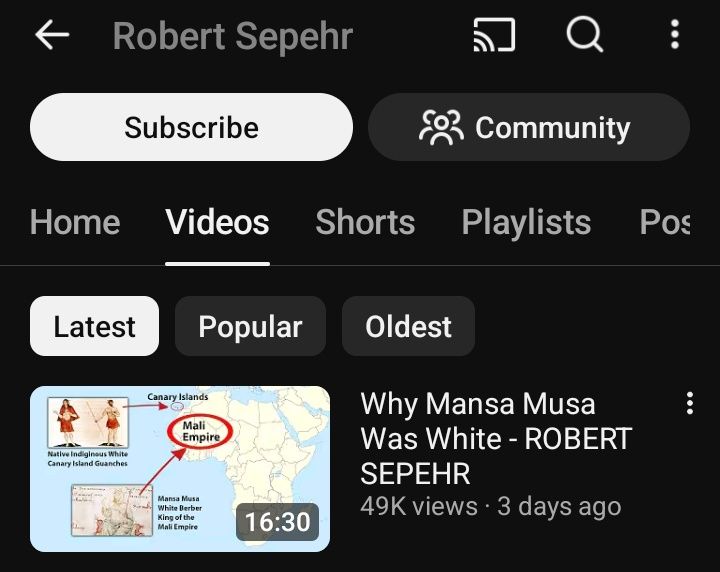Open the search magnifier icon

(584, 34)
